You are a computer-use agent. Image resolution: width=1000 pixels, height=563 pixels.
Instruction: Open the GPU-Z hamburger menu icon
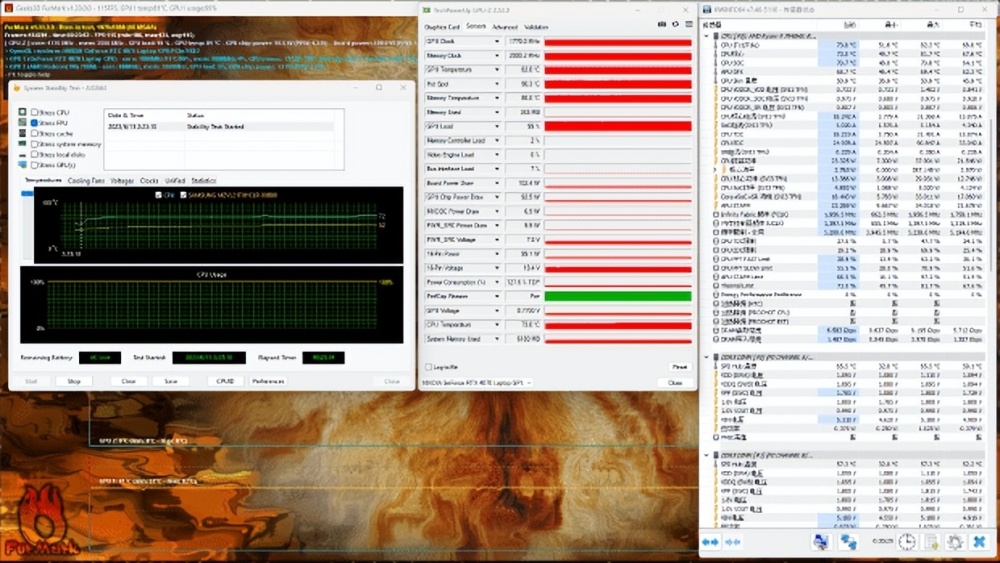click(x=689, y=24)
